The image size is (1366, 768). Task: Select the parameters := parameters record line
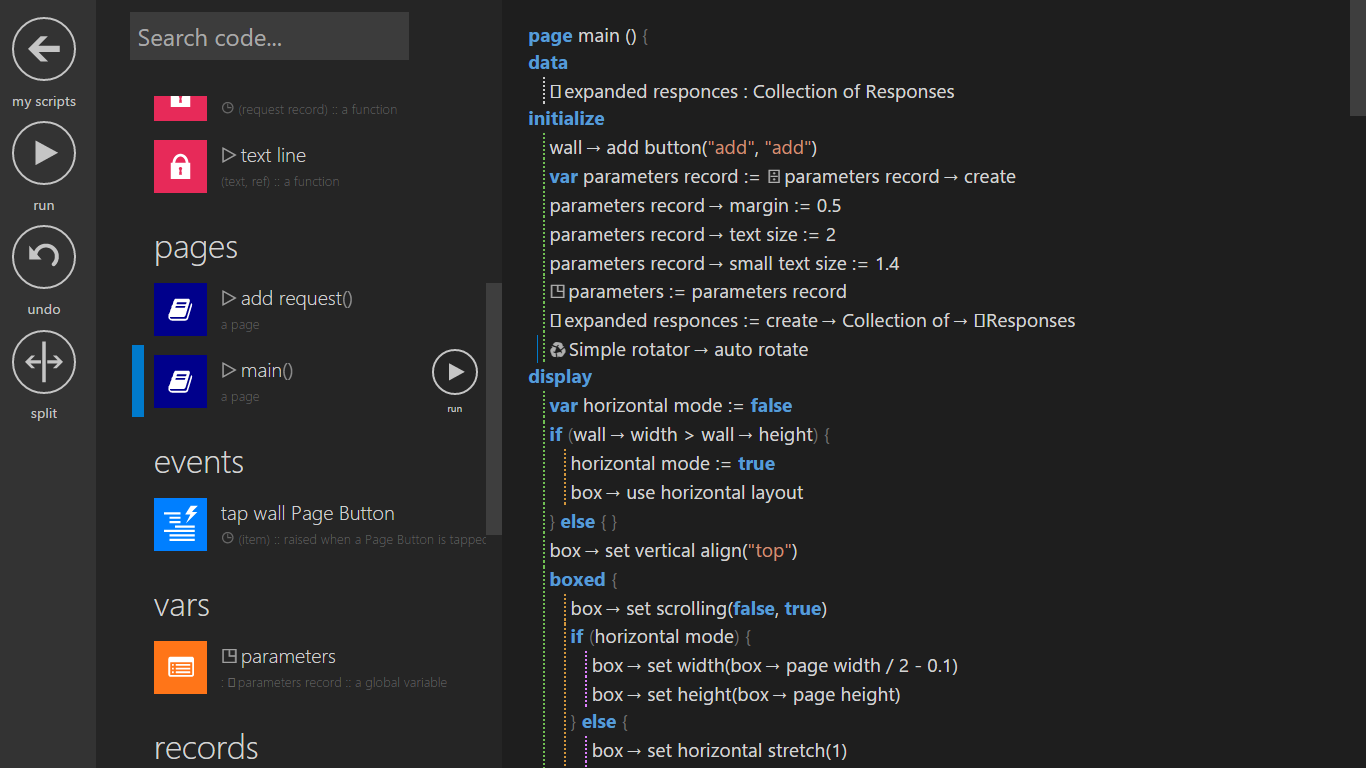pos(698,292)
